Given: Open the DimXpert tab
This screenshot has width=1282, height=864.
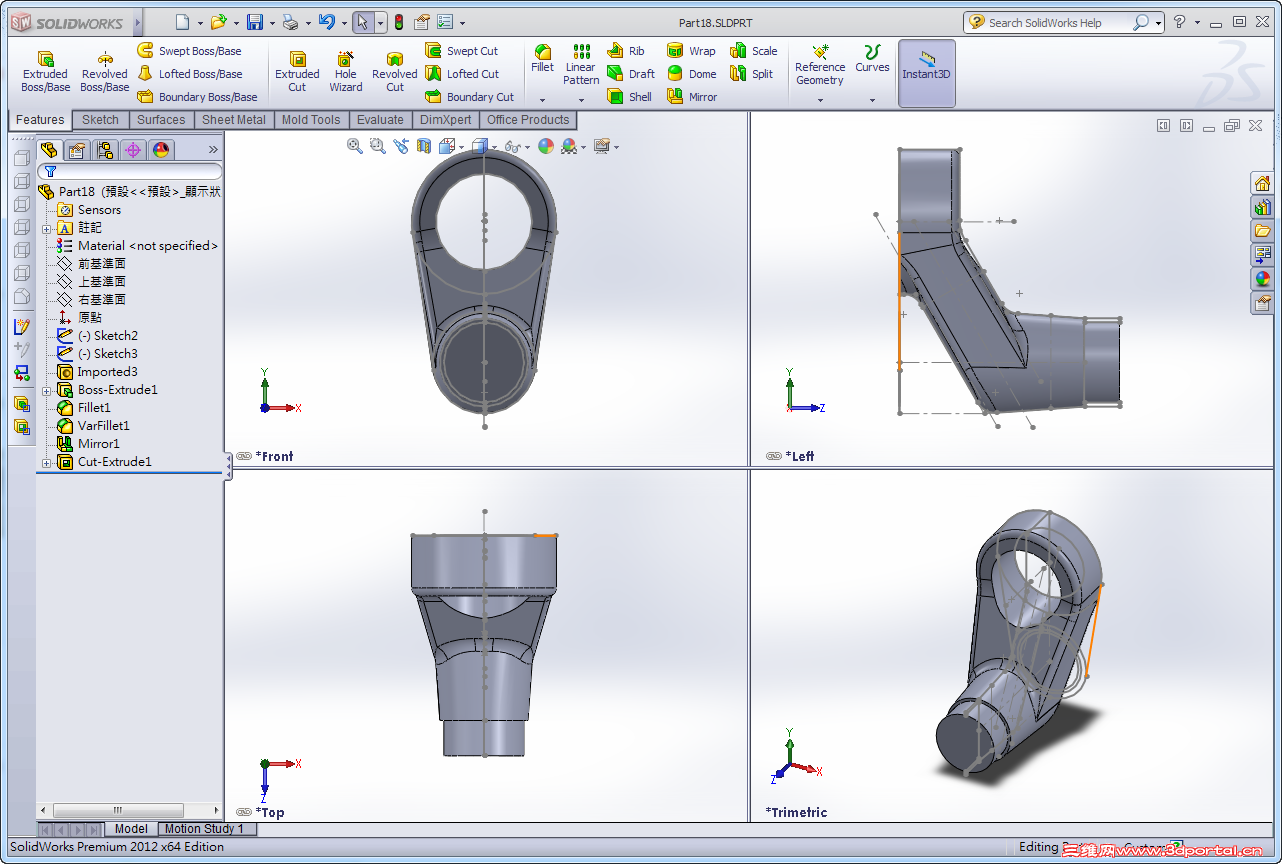Looking at the screenshot, I should point(445,120).
